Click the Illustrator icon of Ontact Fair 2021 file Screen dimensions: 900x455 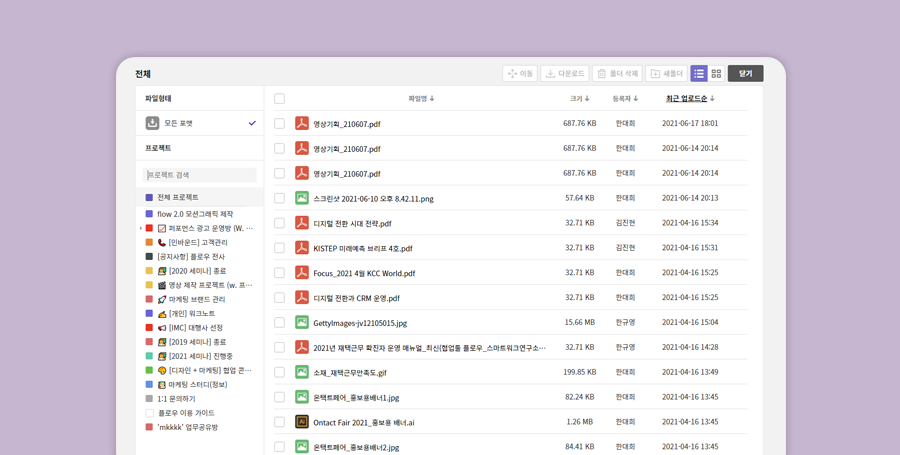tap(301, 422)
